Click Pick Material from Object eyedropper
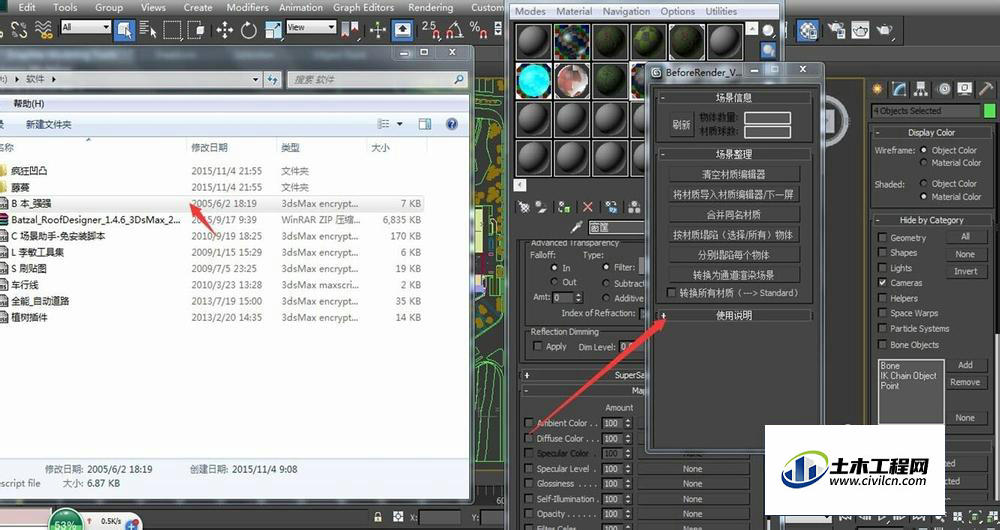The width and height of the screenshot is (1000, 530). coord(577,227)
